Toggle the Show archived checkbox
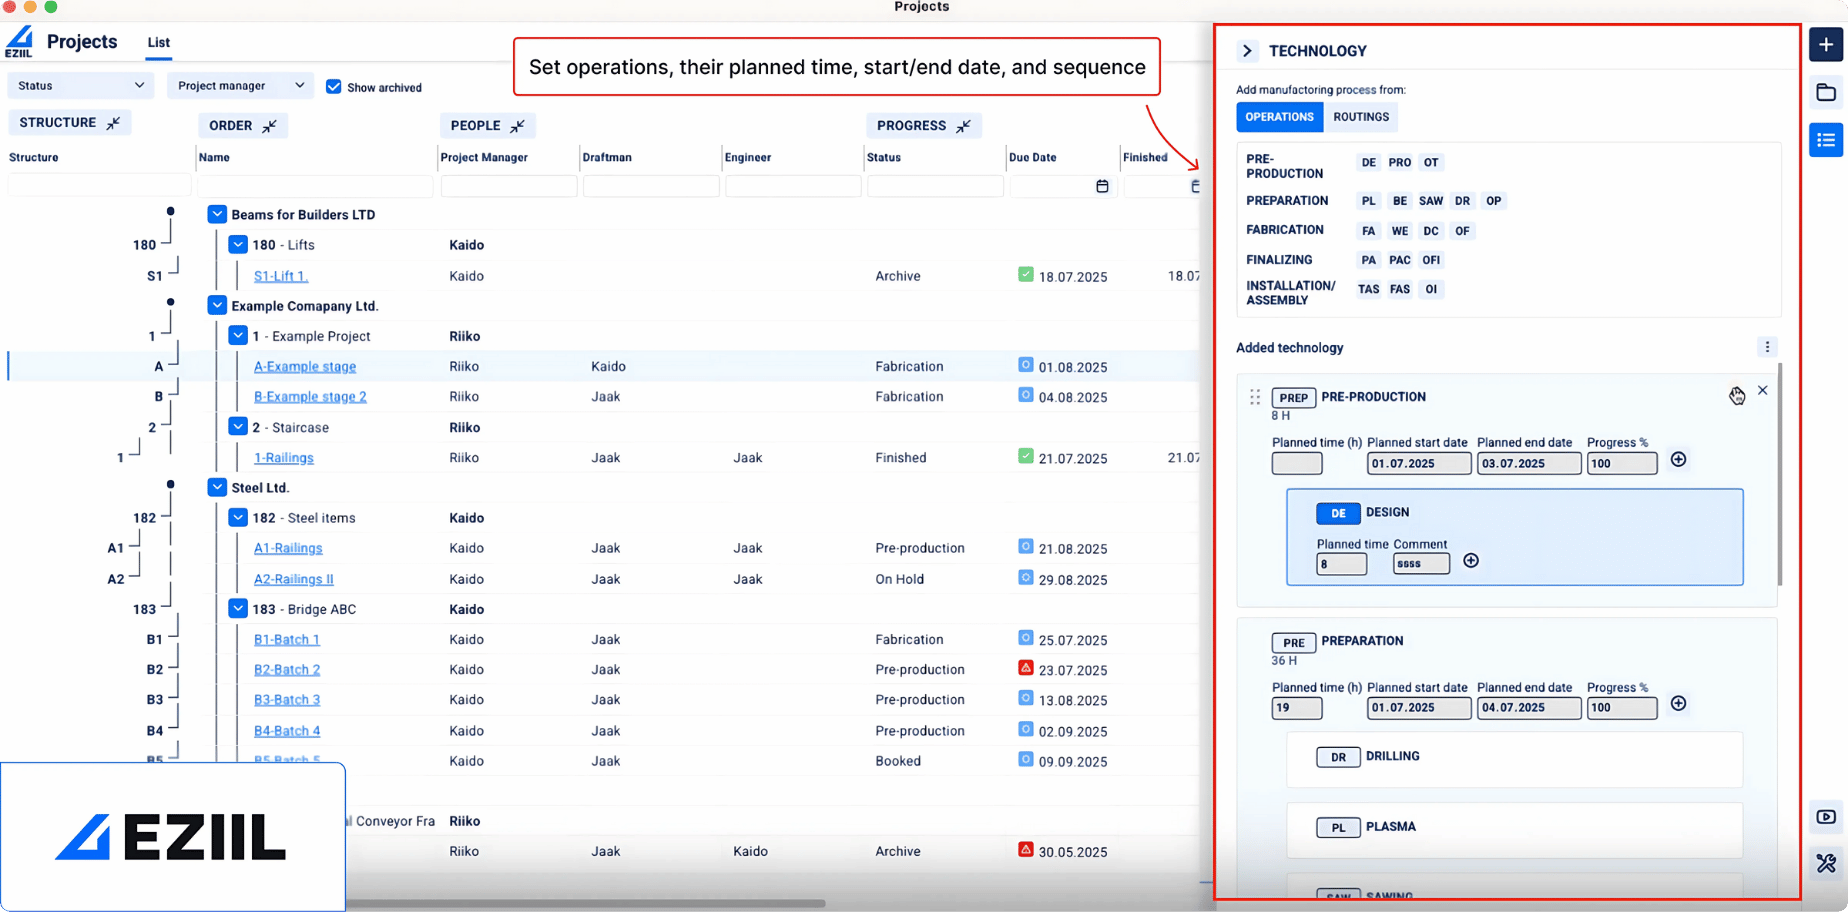Image resolution: width=1848 pixels, height=912 pixels. [334, 87]
